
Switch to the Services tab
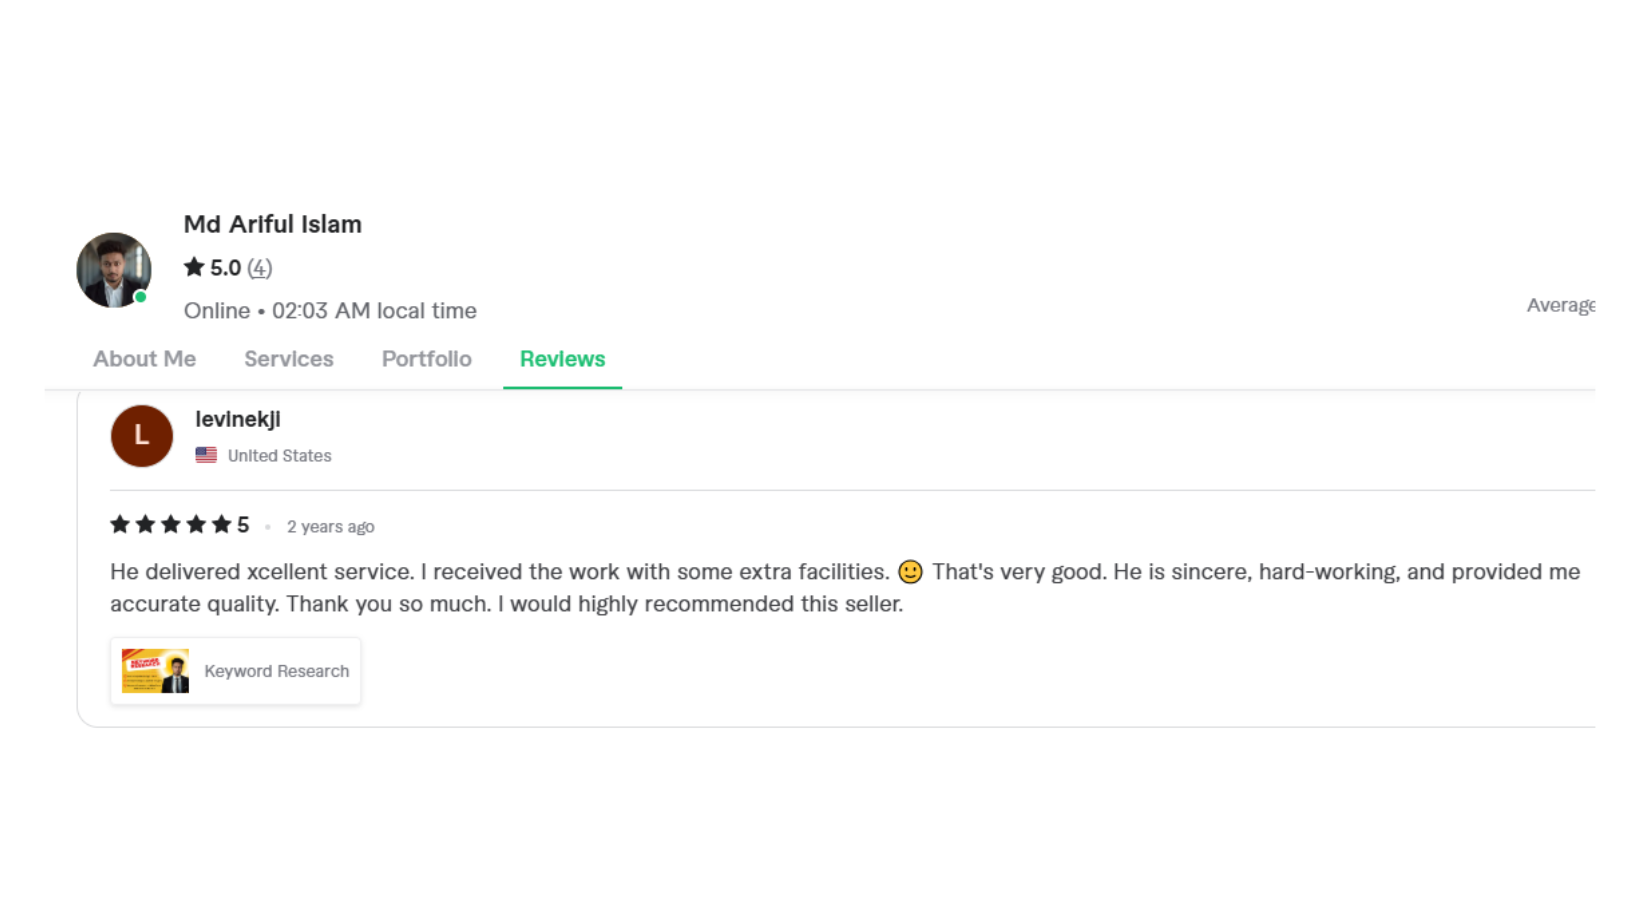pos(288,359)
